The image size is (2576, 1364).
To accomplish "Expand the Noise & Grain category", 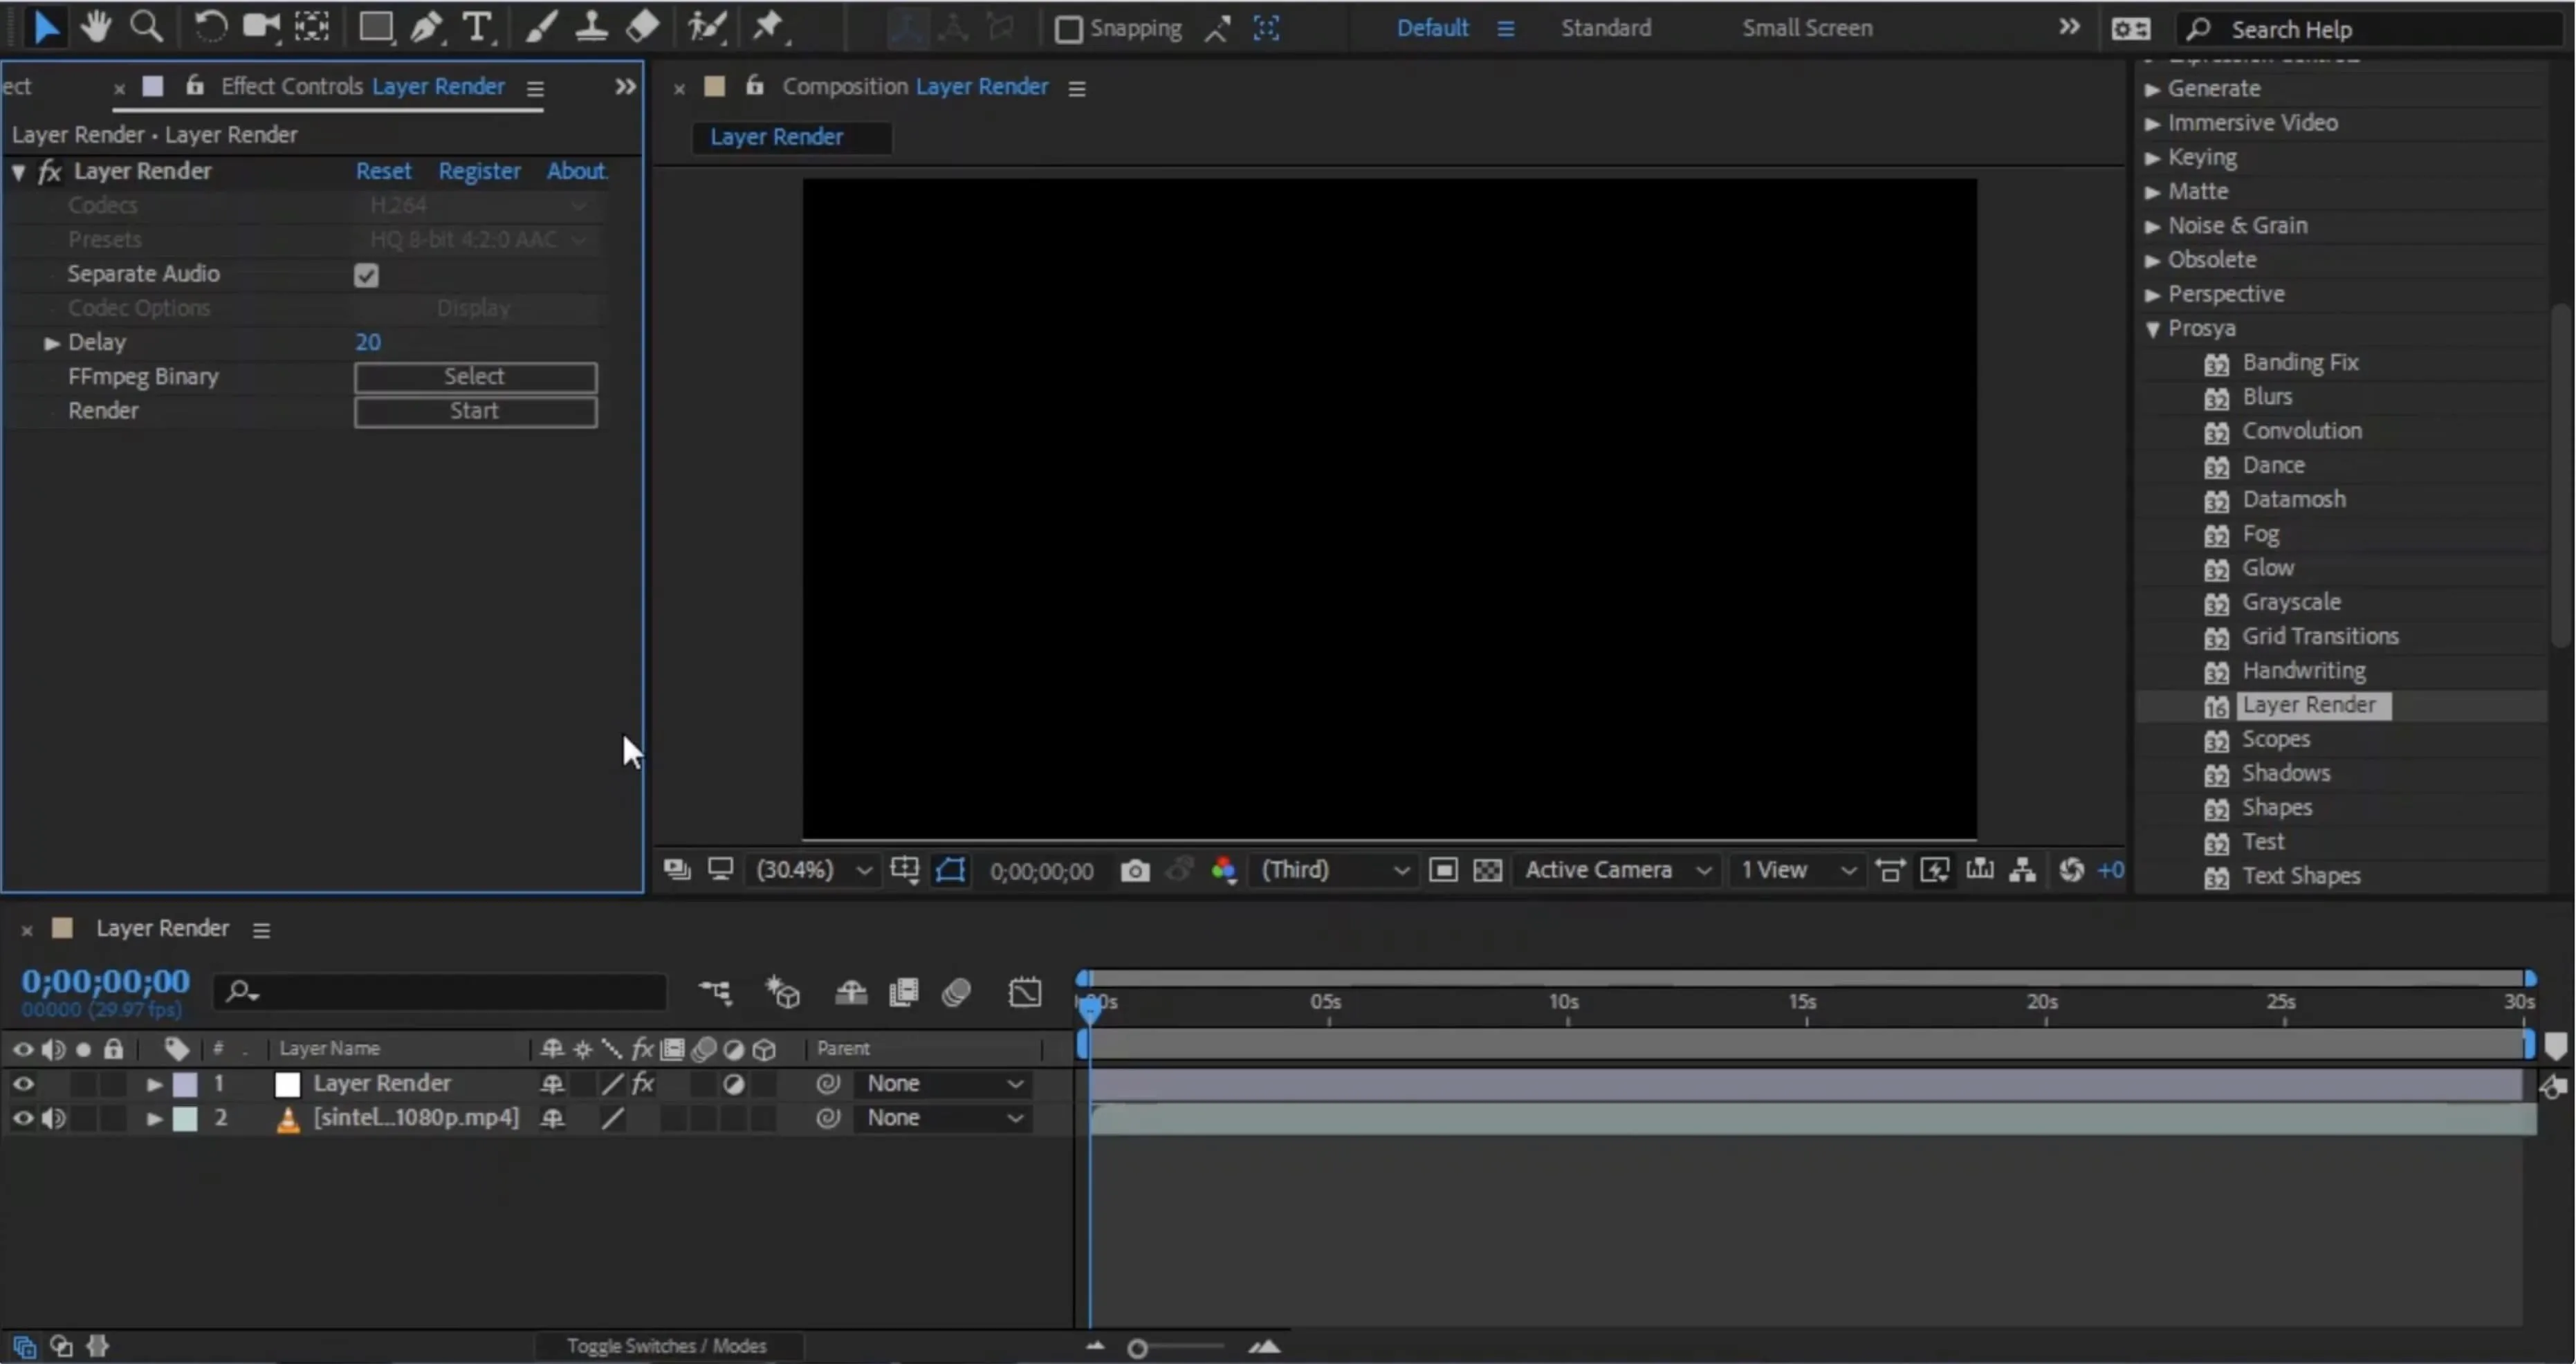I will [x=2153, y=226].
